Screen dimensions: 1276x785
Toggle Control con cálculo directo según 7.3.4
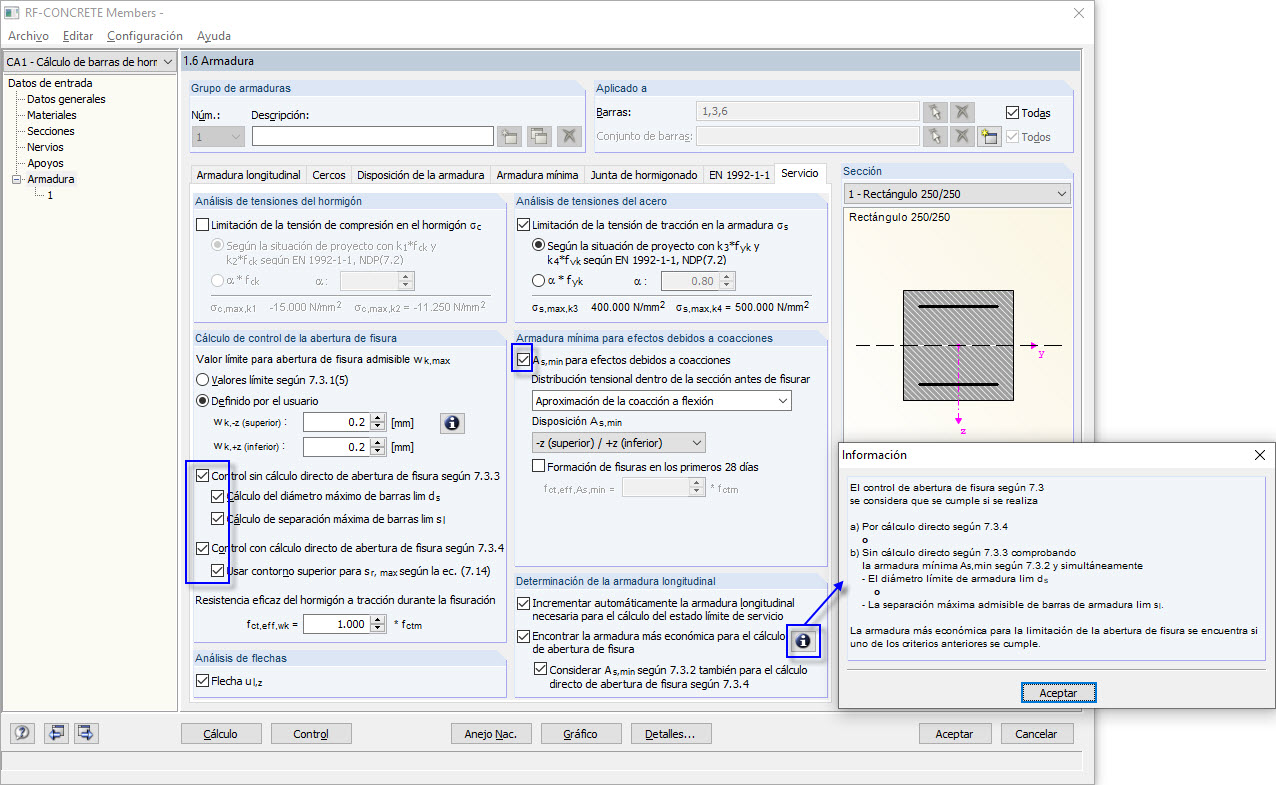[204, 548]
